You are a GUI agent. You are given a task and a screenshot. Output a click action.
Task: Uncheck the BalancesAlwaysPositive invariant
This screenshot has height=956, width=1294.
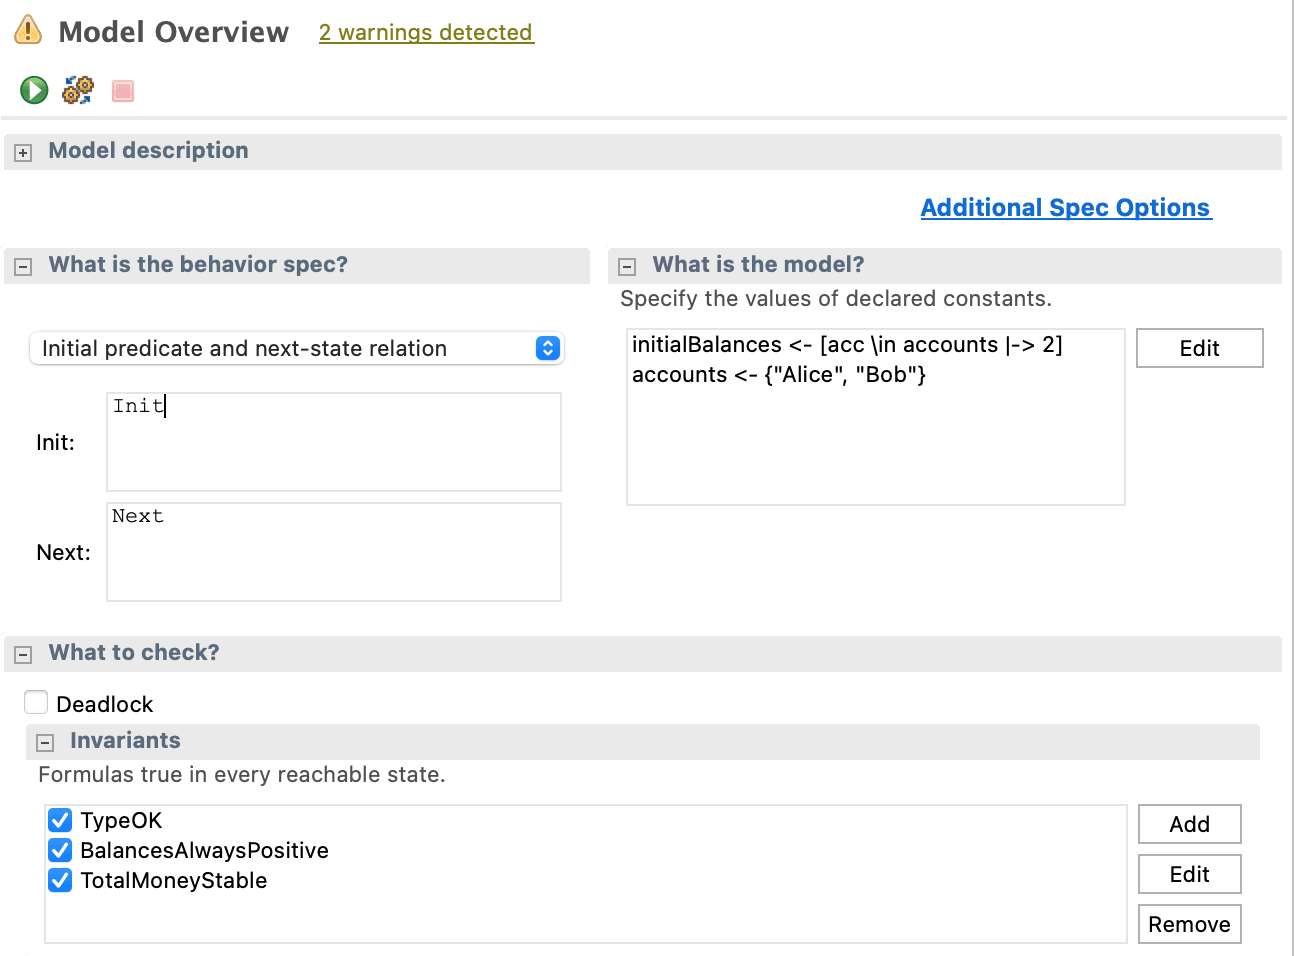[x=60, y=850]
